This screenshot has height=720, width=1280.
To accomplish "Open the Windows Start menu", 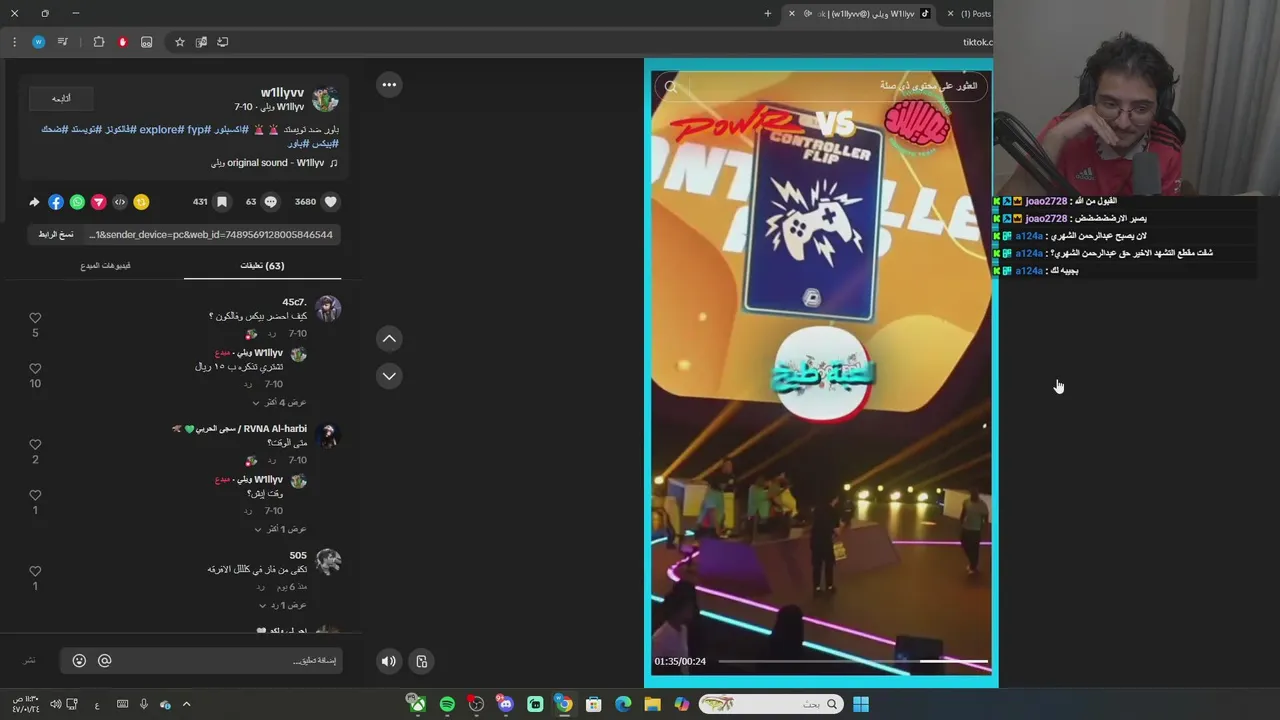I will point(860,704).
